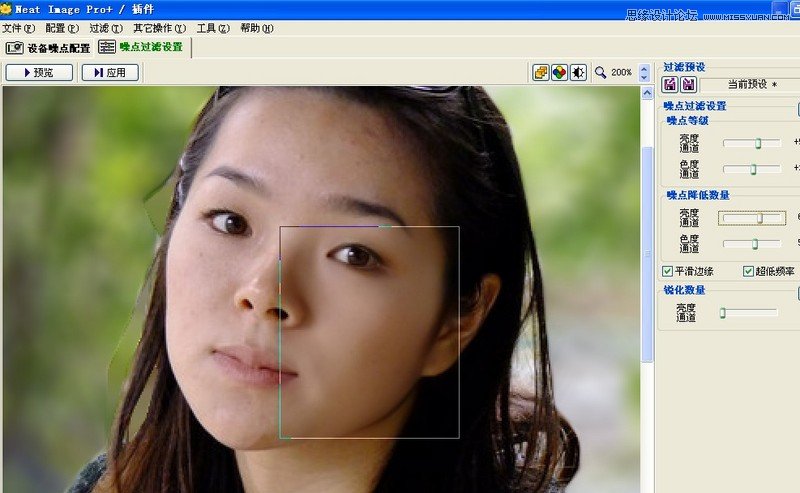The width and height of the screenshot is (800, 493).
Task: Click the vertical scrollbar thumb
Action: 647,254
